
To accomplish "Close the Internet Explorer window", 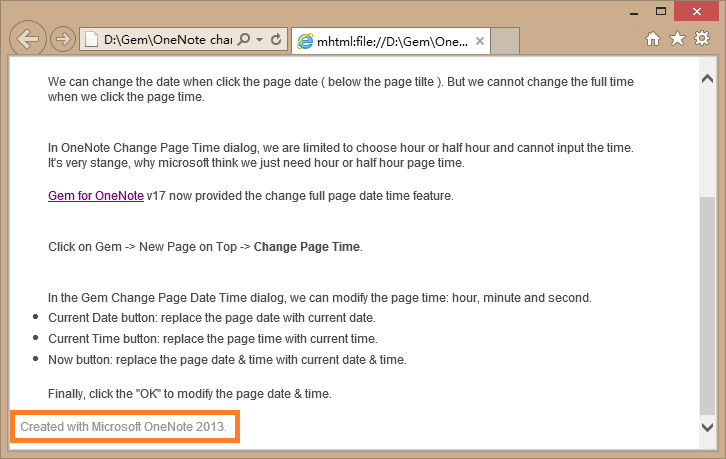I will pos(696,12).
